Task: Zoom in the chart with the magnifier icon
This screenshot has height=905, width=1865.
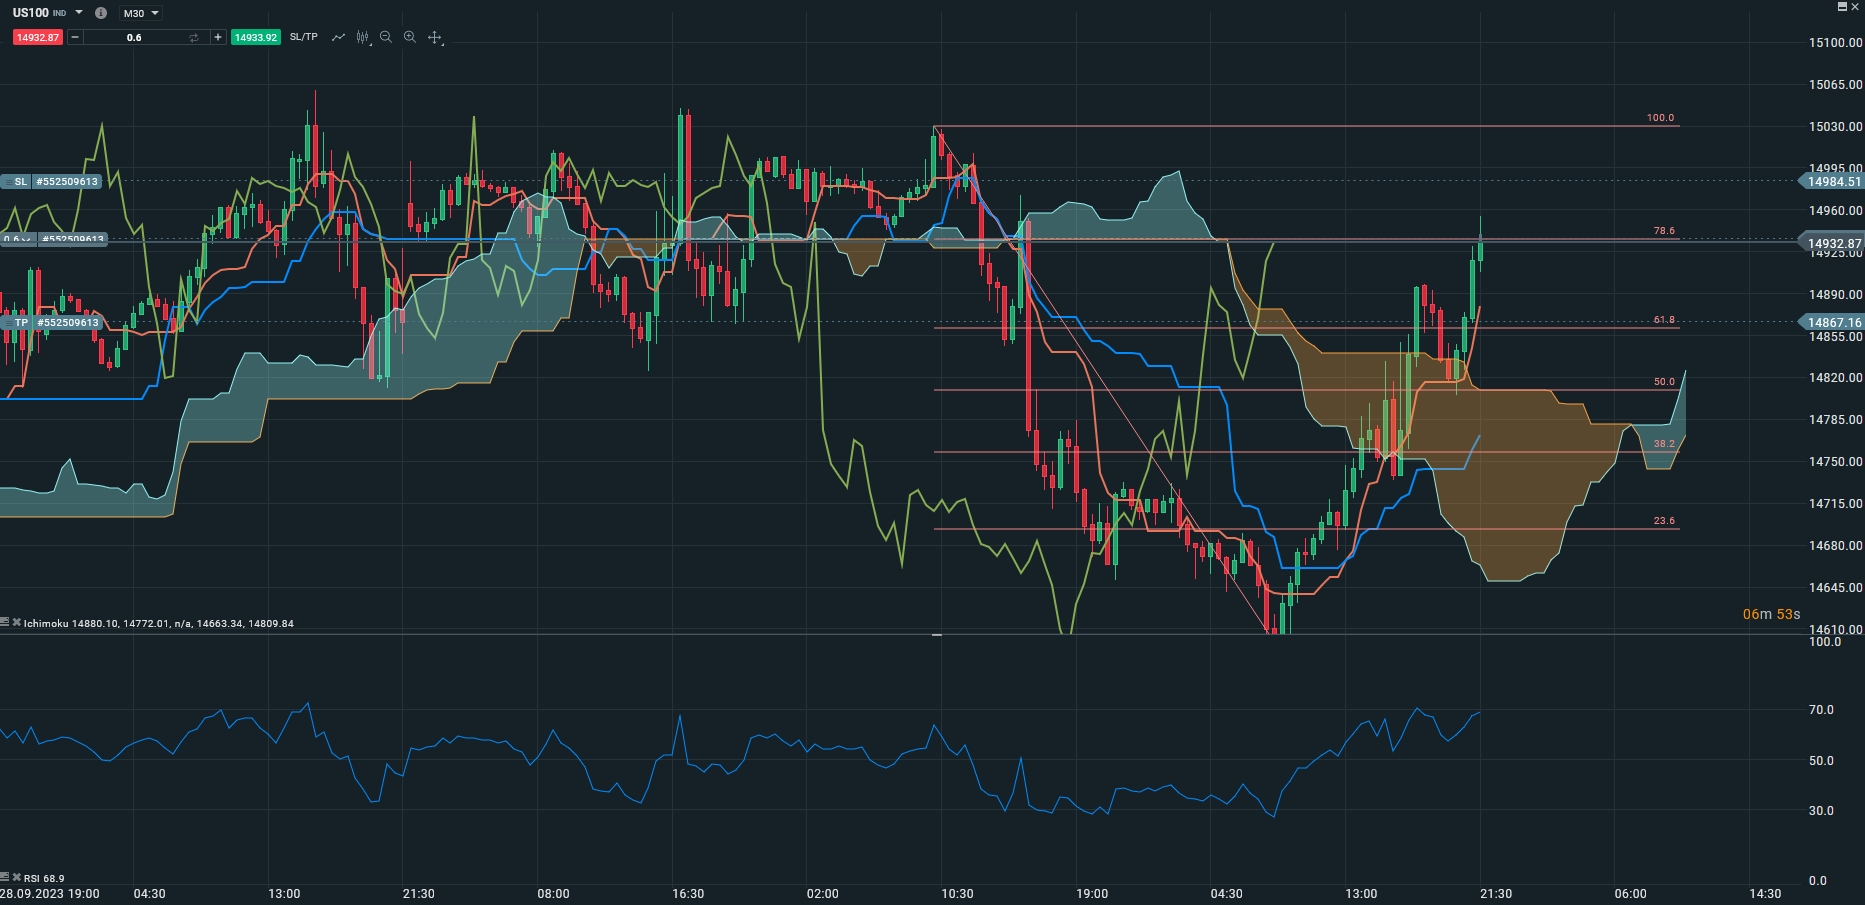Action: [410, 37]
